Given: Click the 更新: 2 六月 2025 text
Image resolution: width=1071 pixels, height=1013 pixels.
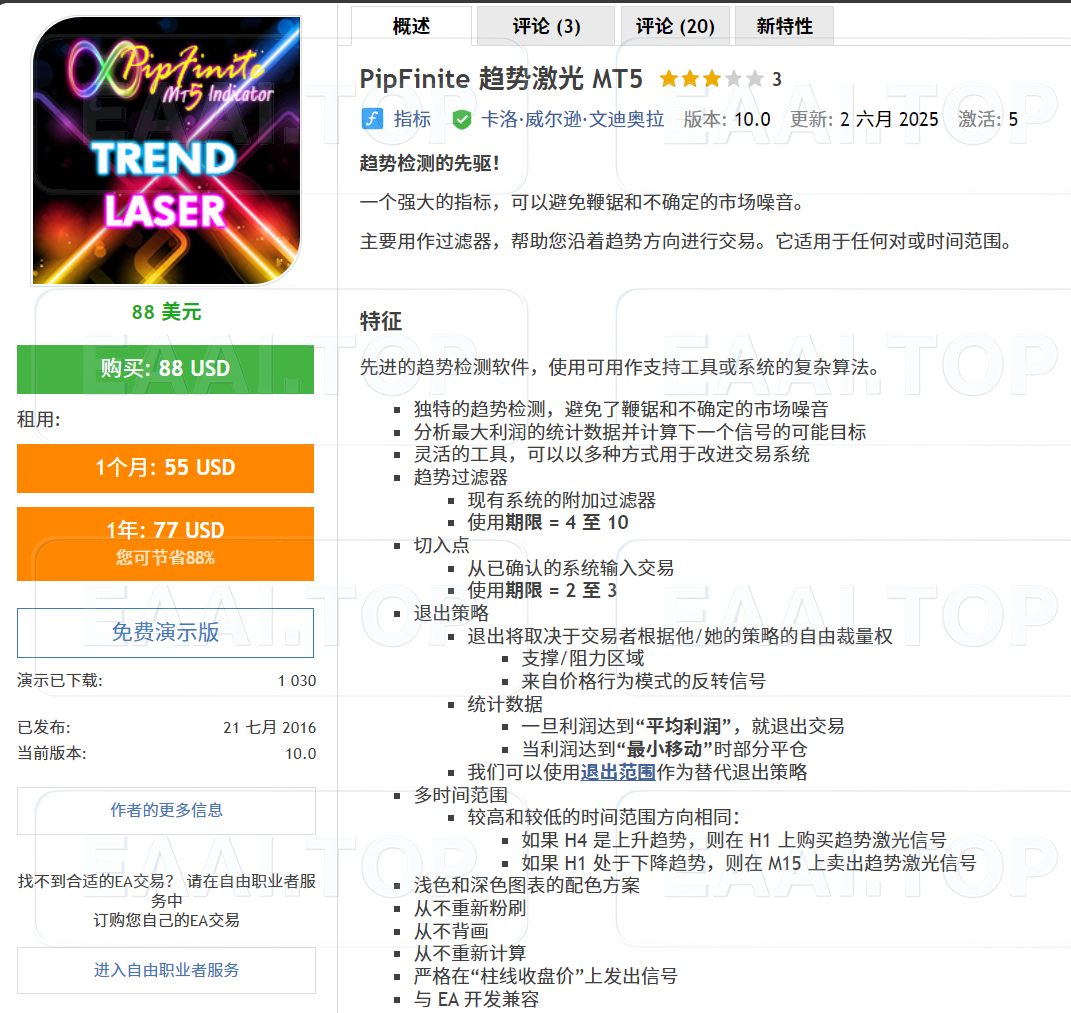Looking at the screenshot, I should click(x=864, y=120).
